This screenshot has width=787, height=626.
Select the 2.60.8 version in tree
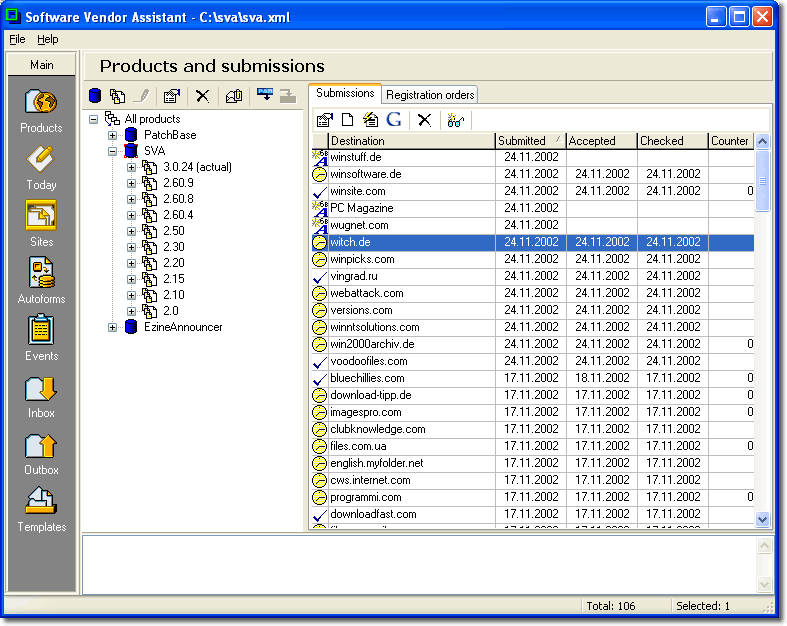178,199
